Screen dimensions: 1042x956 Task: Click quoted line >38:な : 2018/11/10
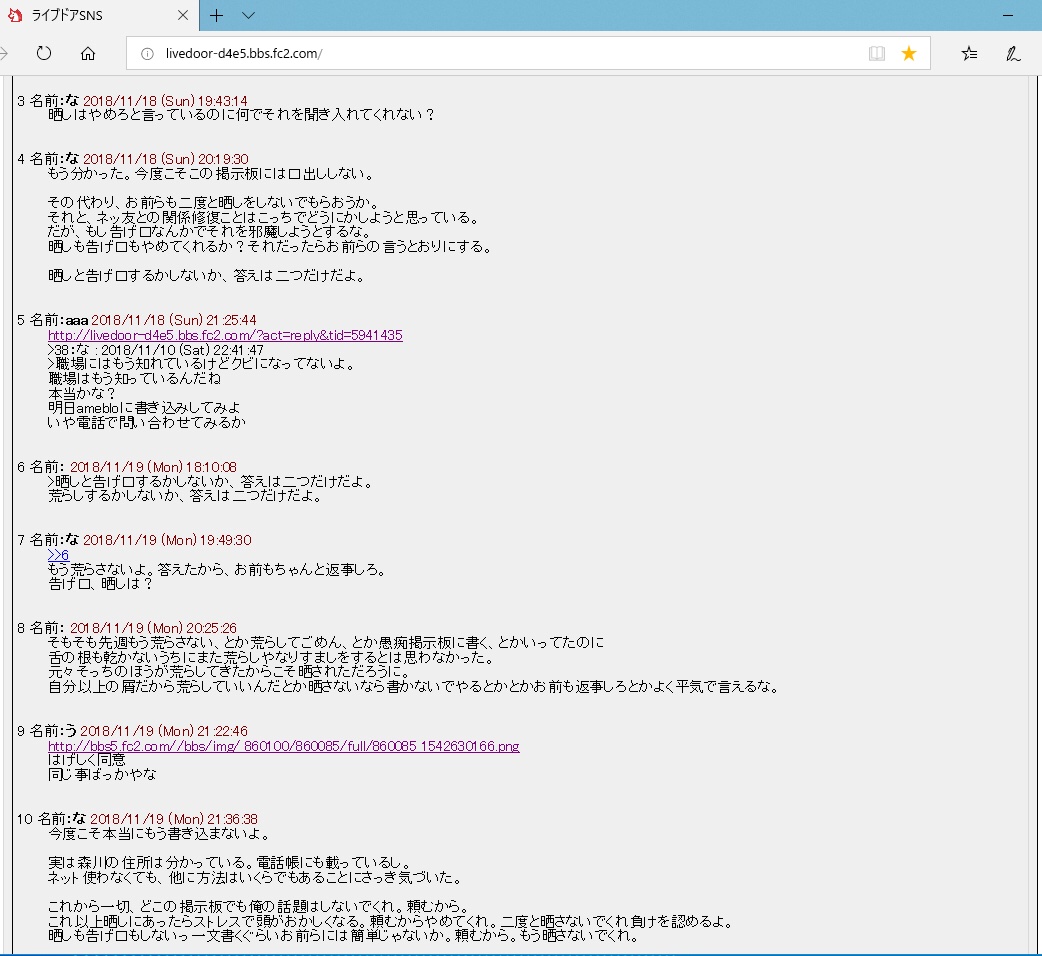[x=156, y=350]
